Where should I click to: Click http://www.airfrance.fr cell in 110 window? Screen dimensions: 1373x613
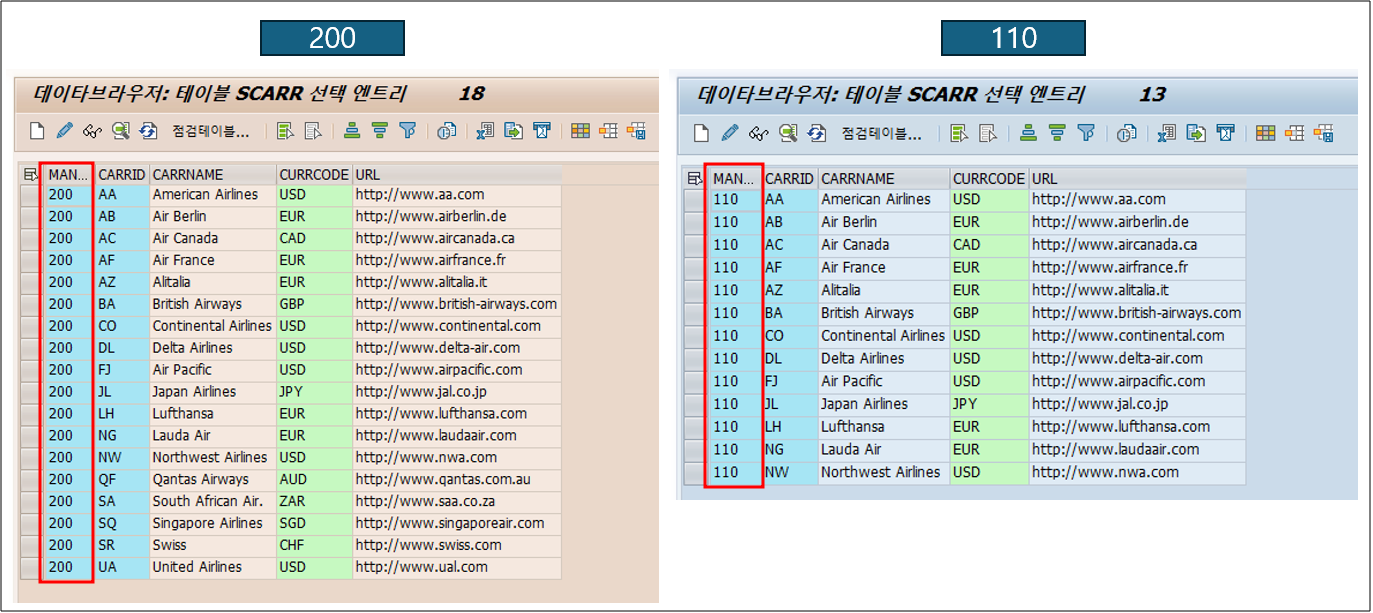coord(1138,267)
